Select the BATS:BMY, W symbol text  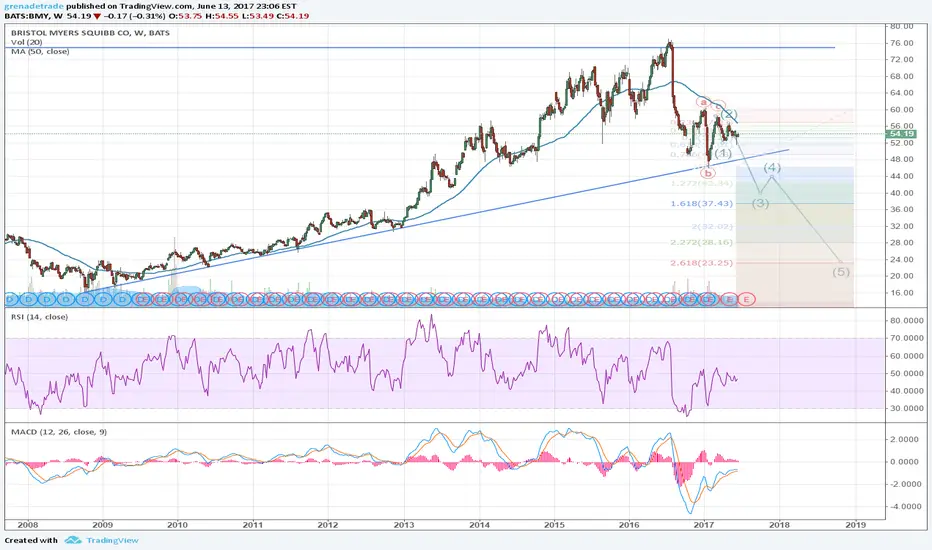[x=34, y=16]
